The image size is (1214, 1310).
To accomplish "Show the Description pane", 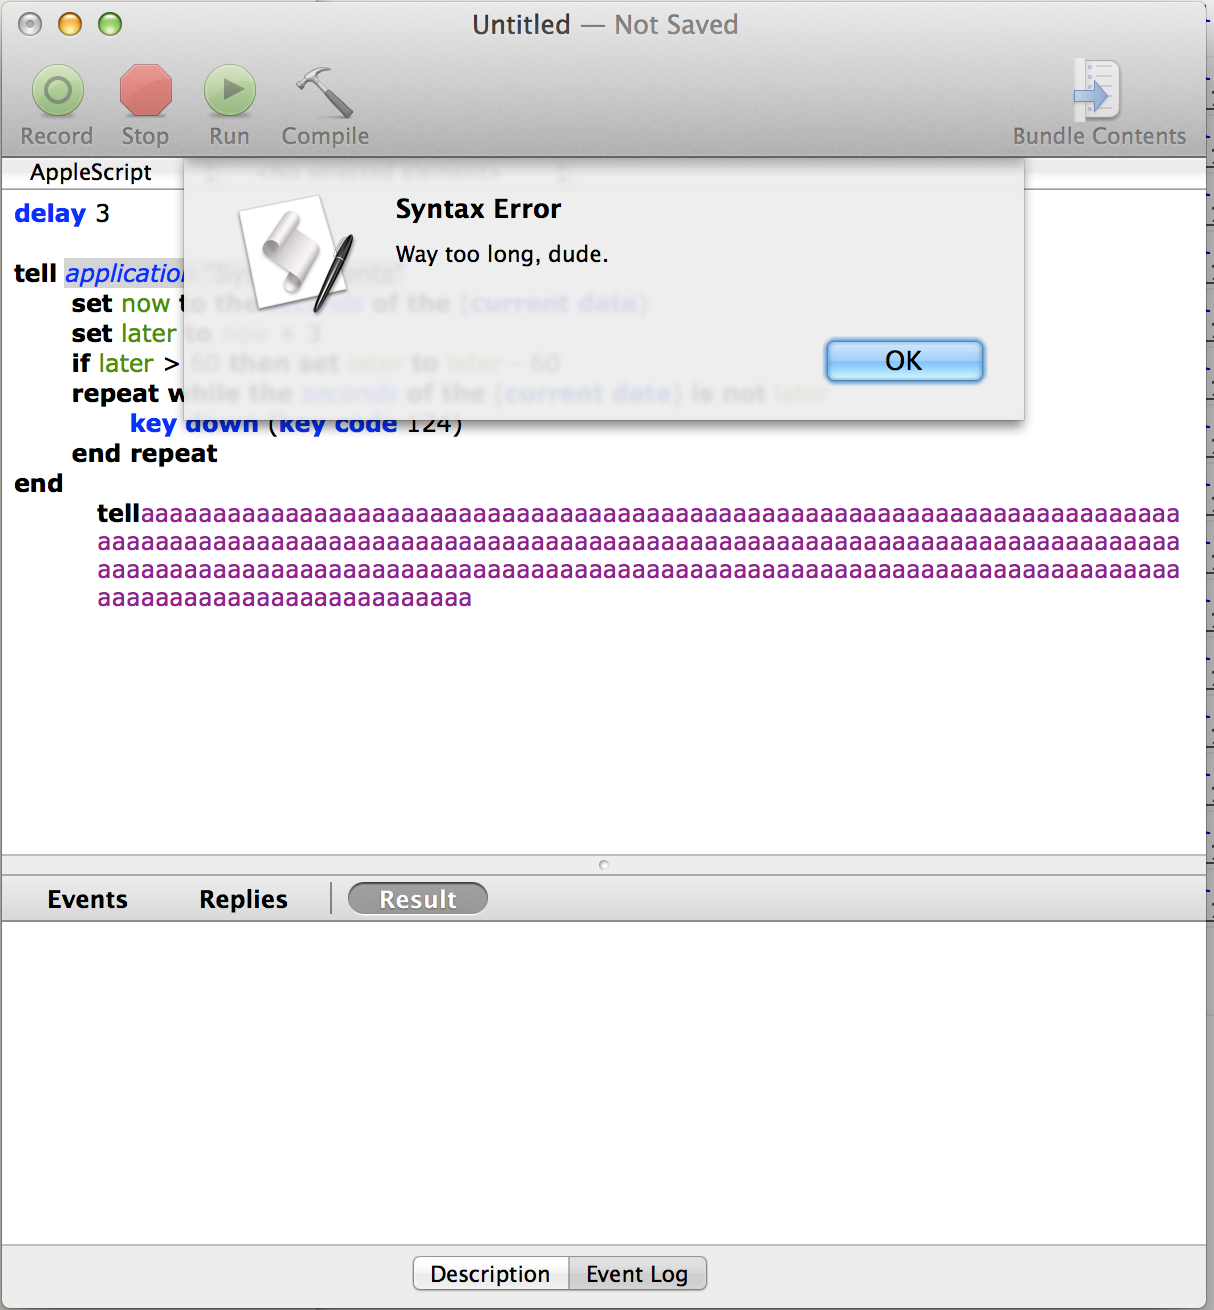I will pyautogui.click(x=490, y=1274).
